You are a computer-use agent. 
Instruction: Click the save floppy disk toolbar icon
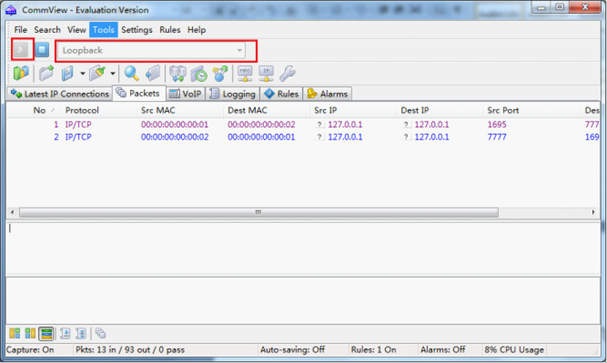[x=68, y=73]
